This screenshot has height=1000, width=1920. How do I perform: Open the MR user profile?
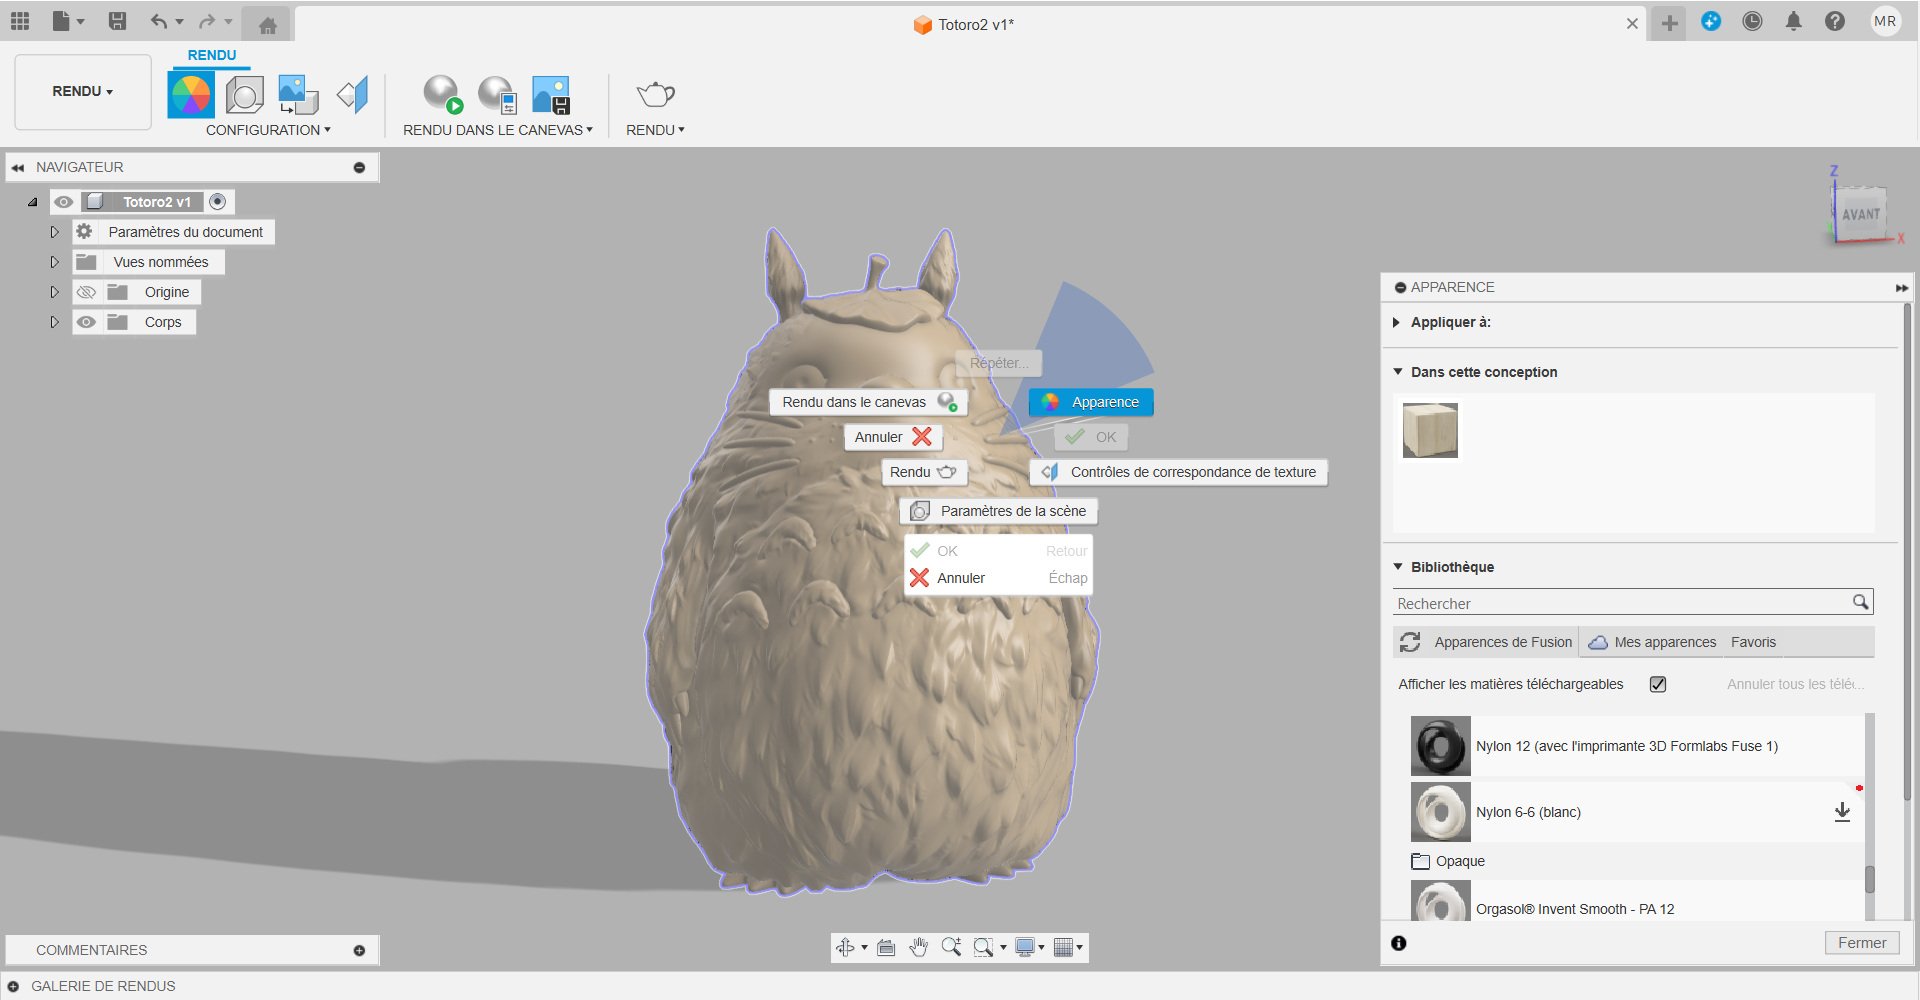[x=1885, y=21]
